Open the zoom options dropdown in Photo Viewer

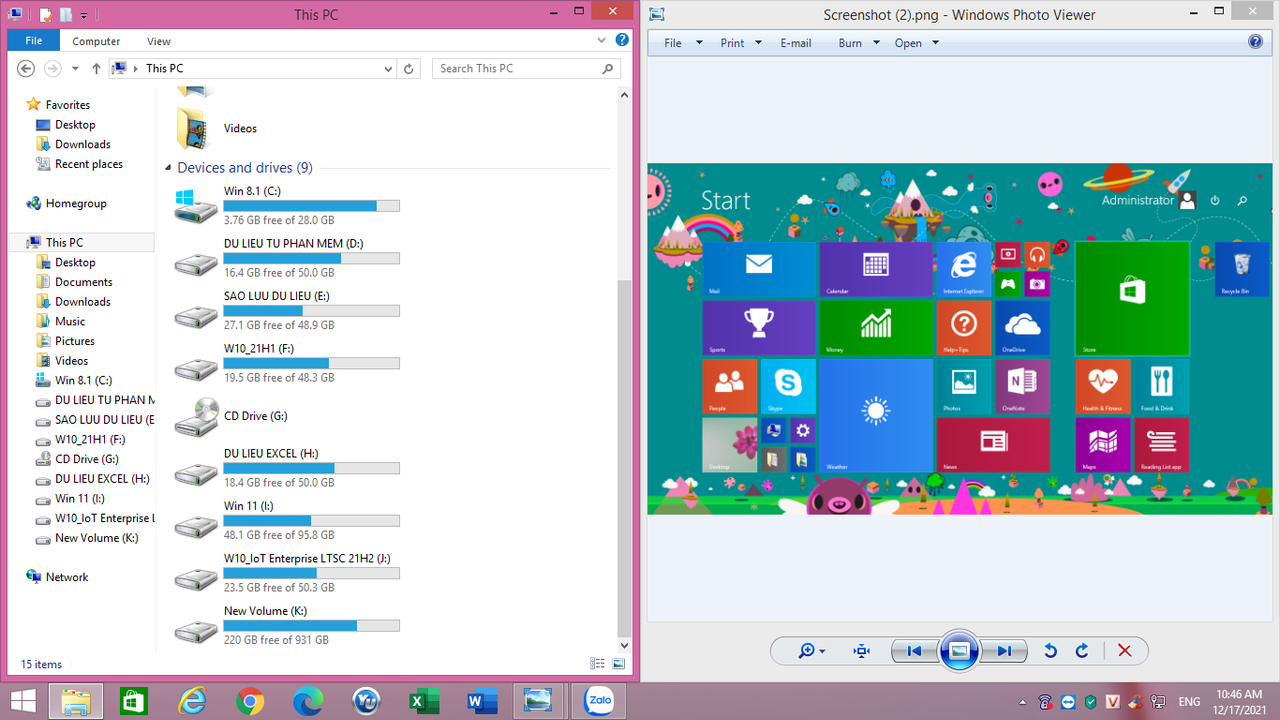click(x=808, y=650)
